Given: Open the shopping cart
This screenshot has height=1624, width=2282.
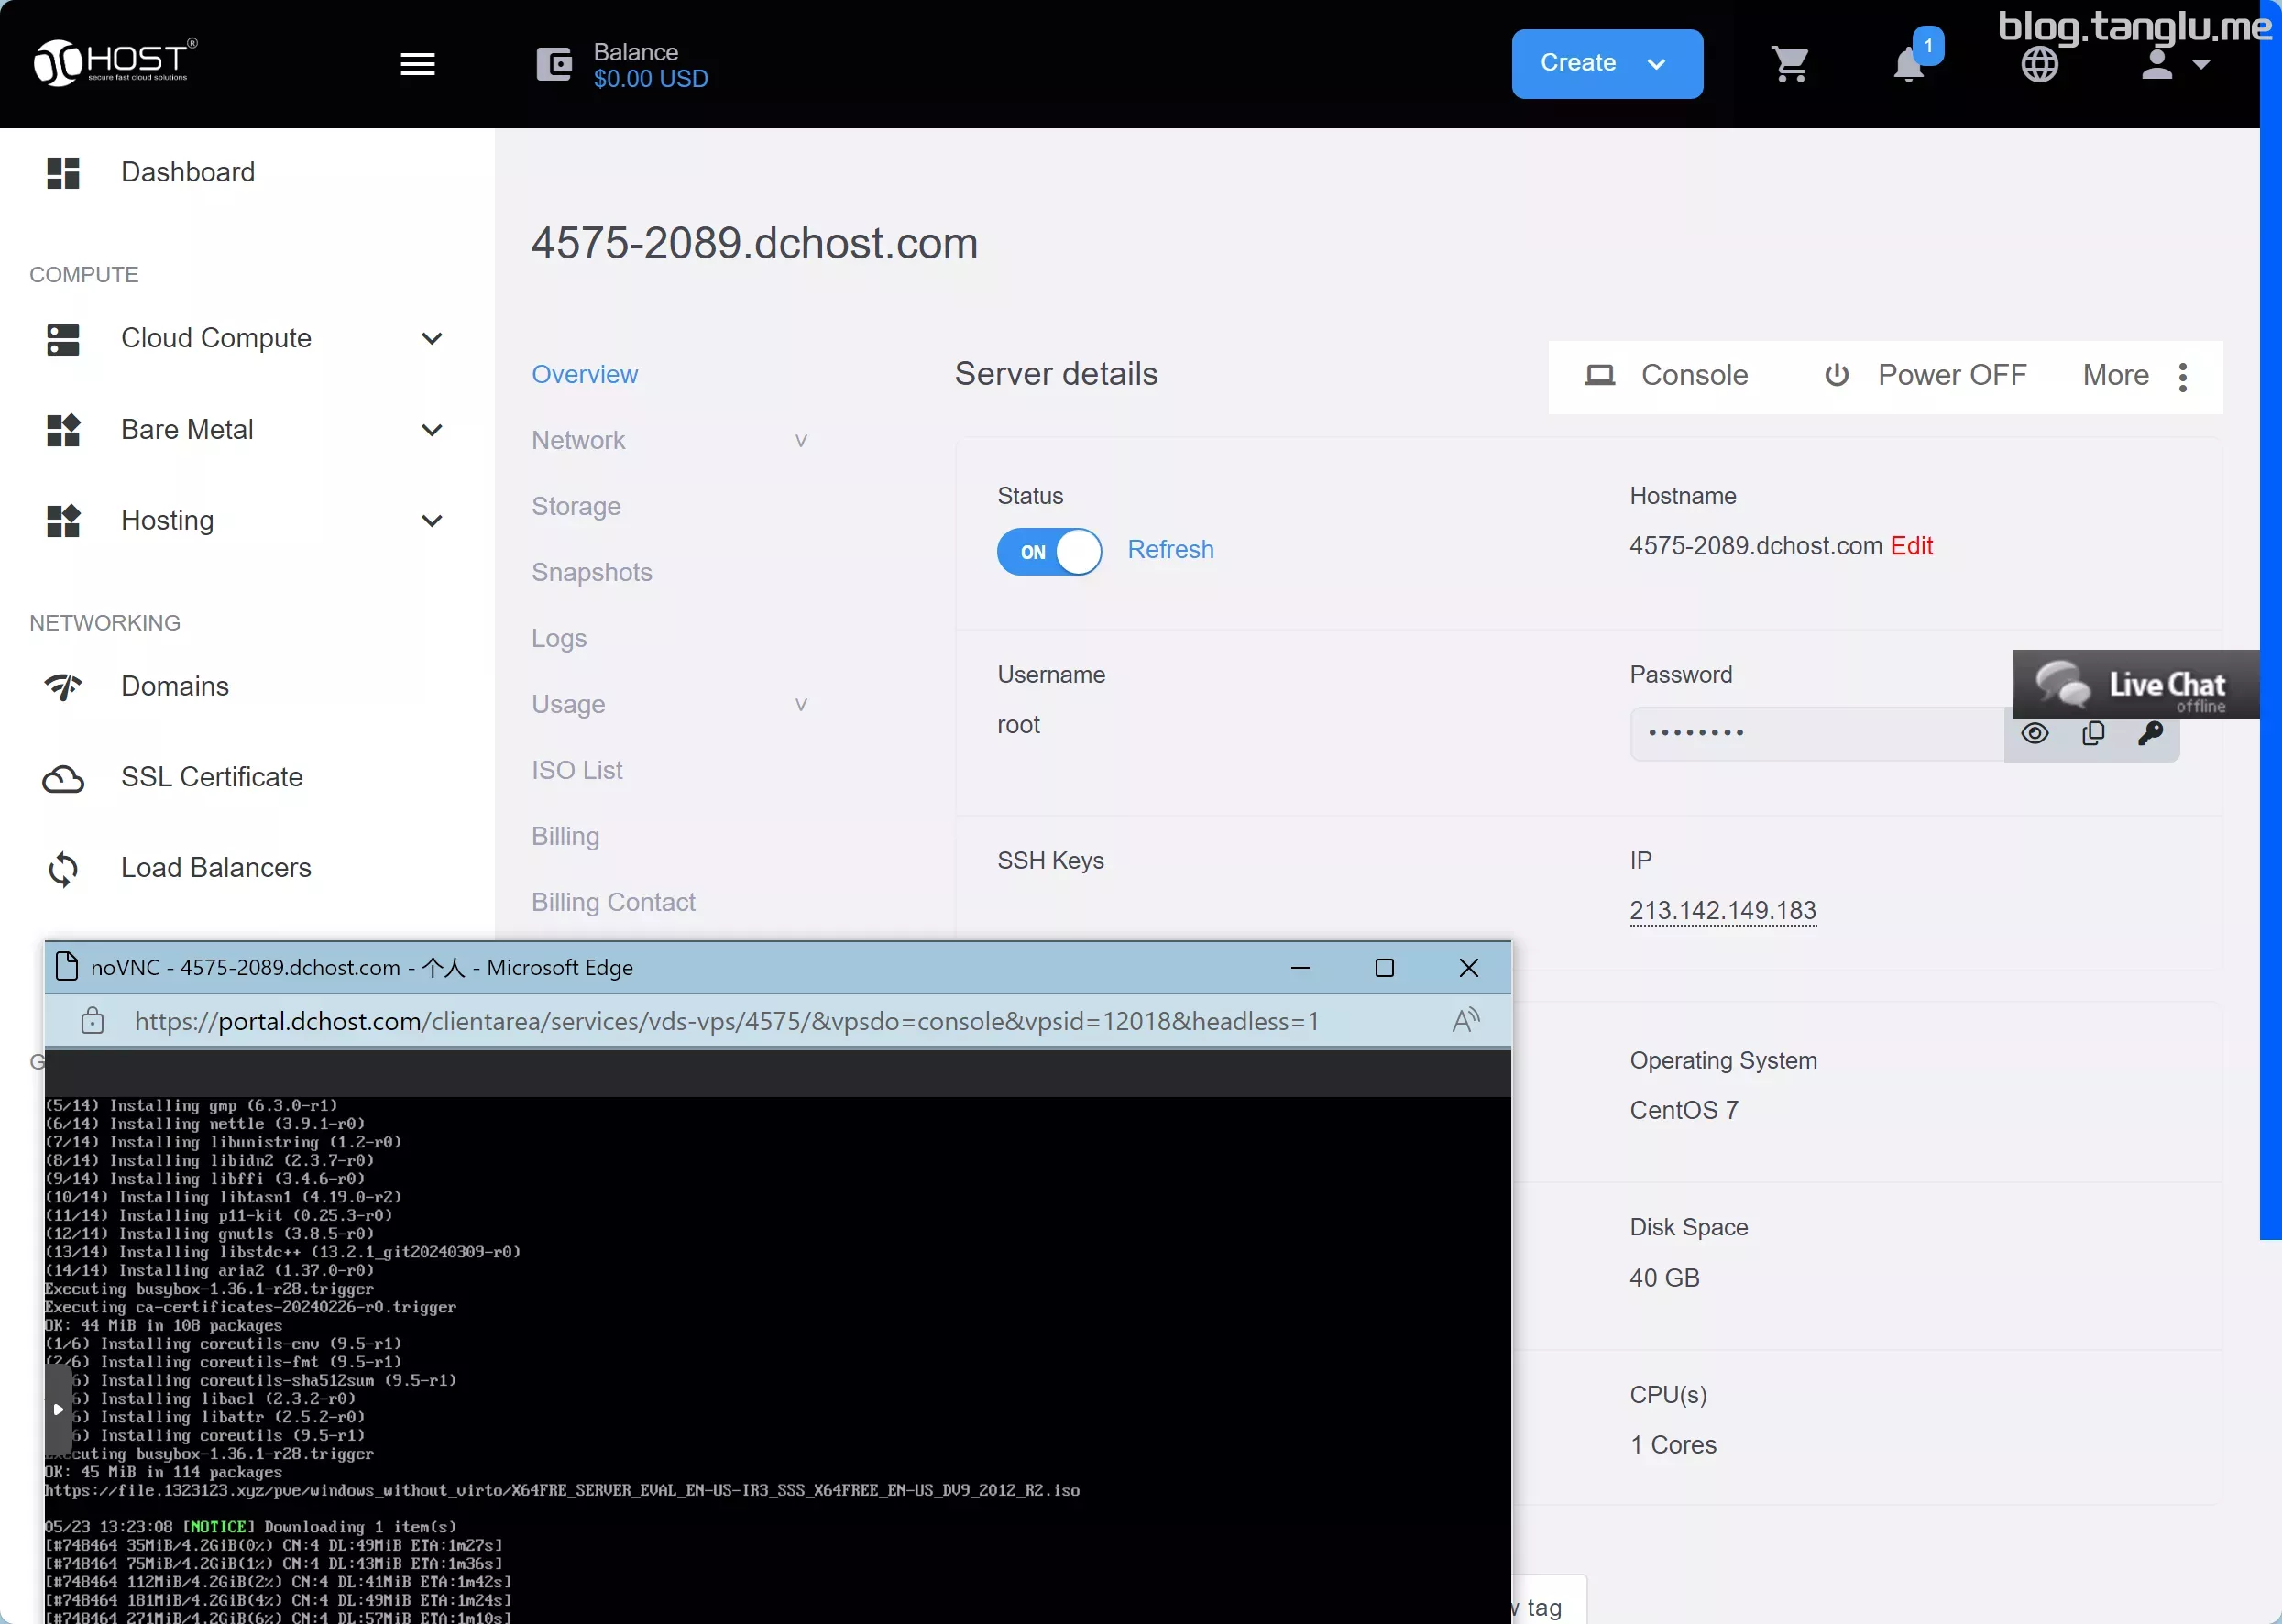Looking at the screenshot, I should pyautogui.click(x=1789, y=65).
